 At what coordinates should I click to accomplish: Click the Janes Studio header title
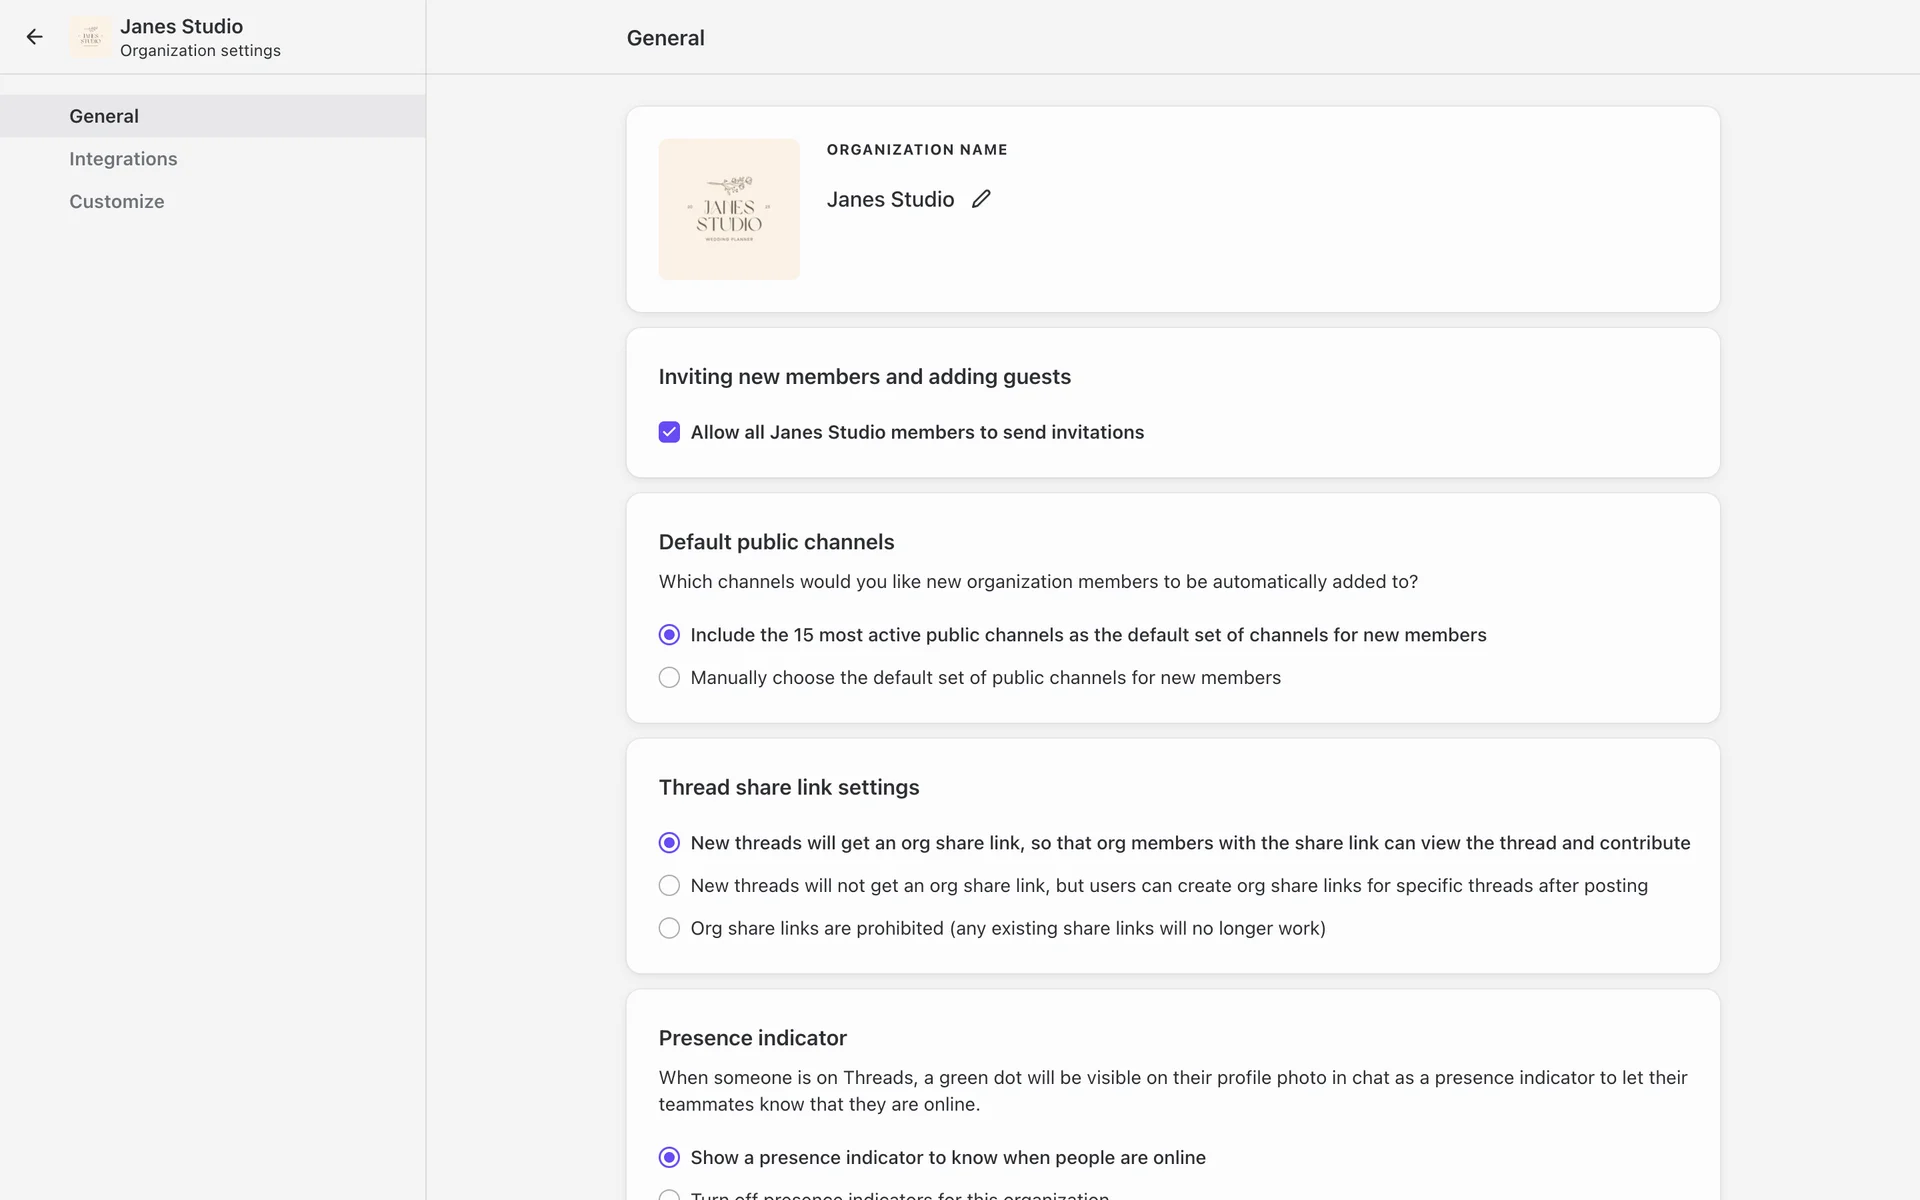[x=181, y=27]
